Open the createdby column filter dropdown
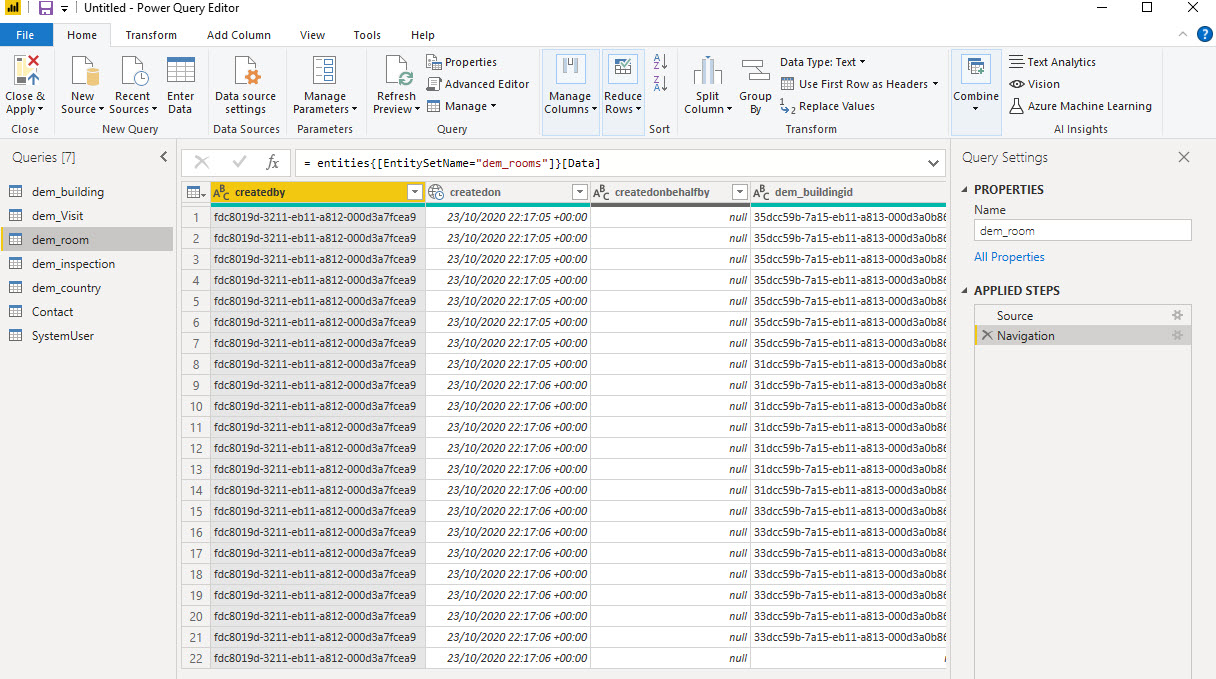Viewport: 1216px width, 679px height. click(x=415, y=192)
